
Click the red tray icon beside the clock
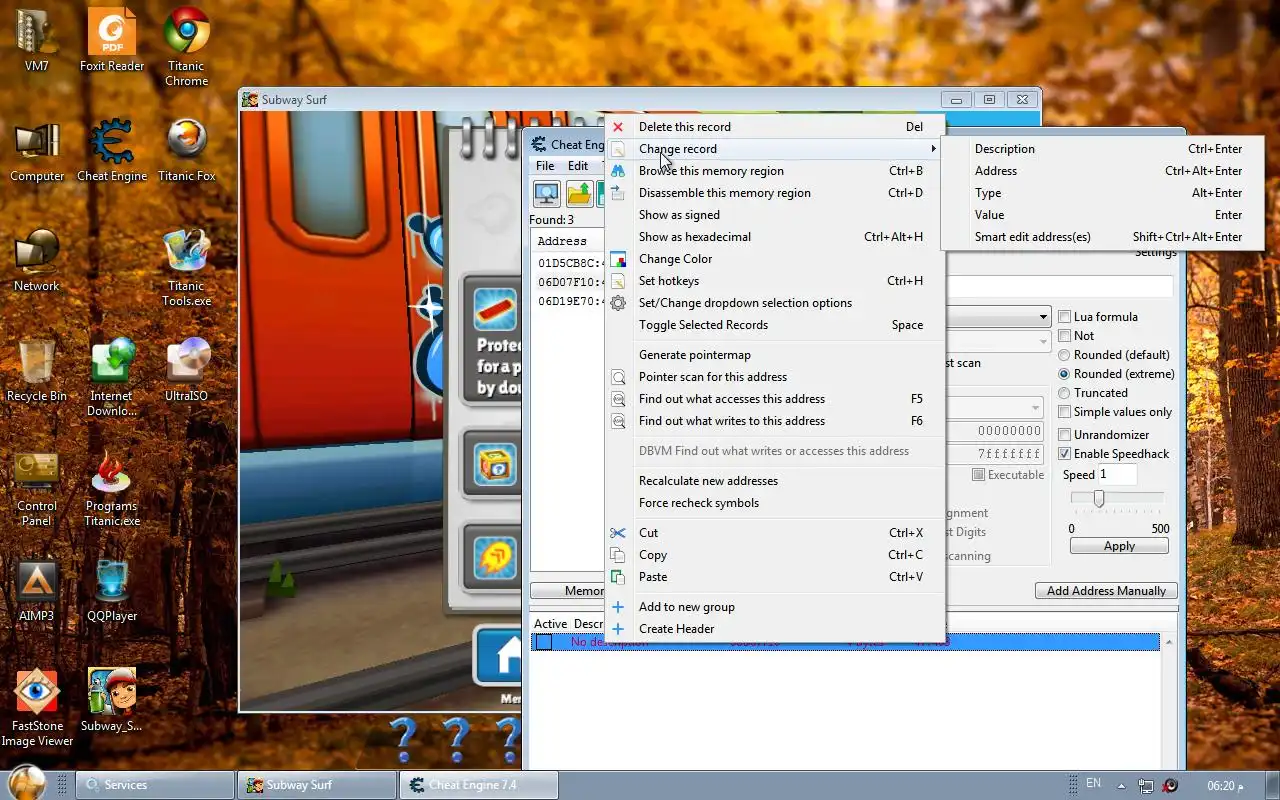[x=1170, y=785]
